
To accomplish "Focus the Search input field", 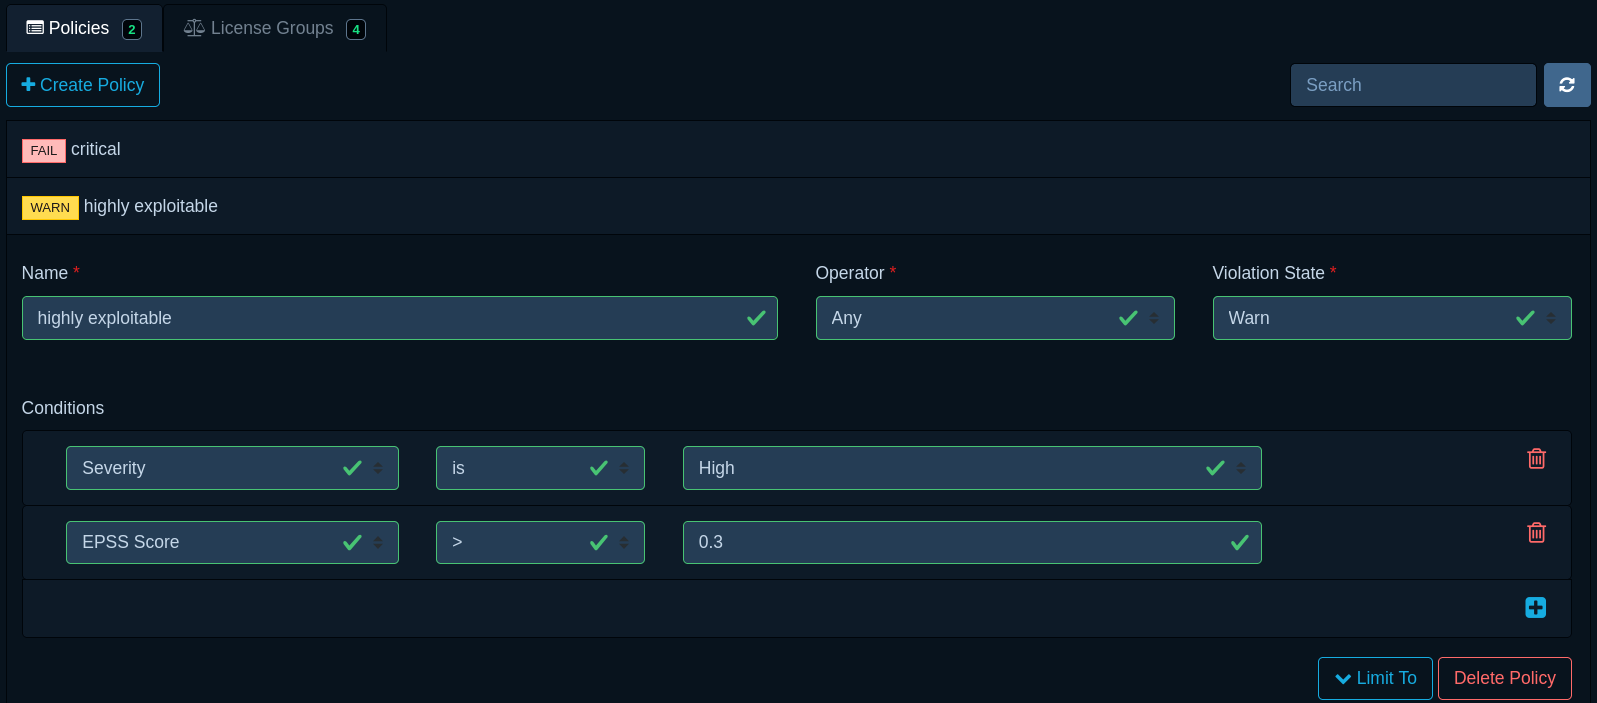I will click(1413, 85).
